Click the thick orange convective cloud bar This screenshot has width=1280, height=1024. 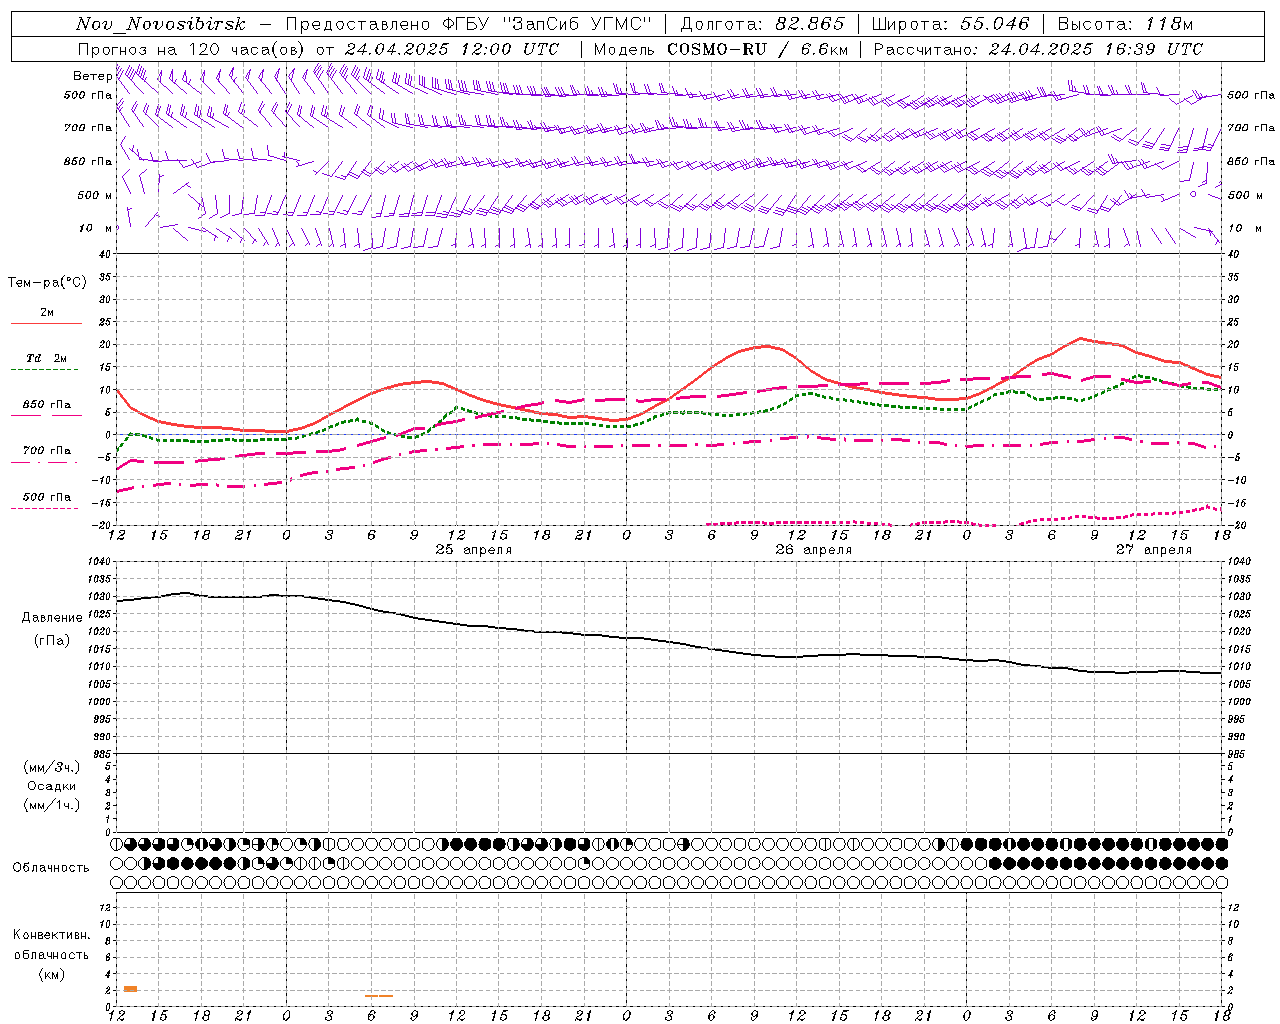click(130, 989)
